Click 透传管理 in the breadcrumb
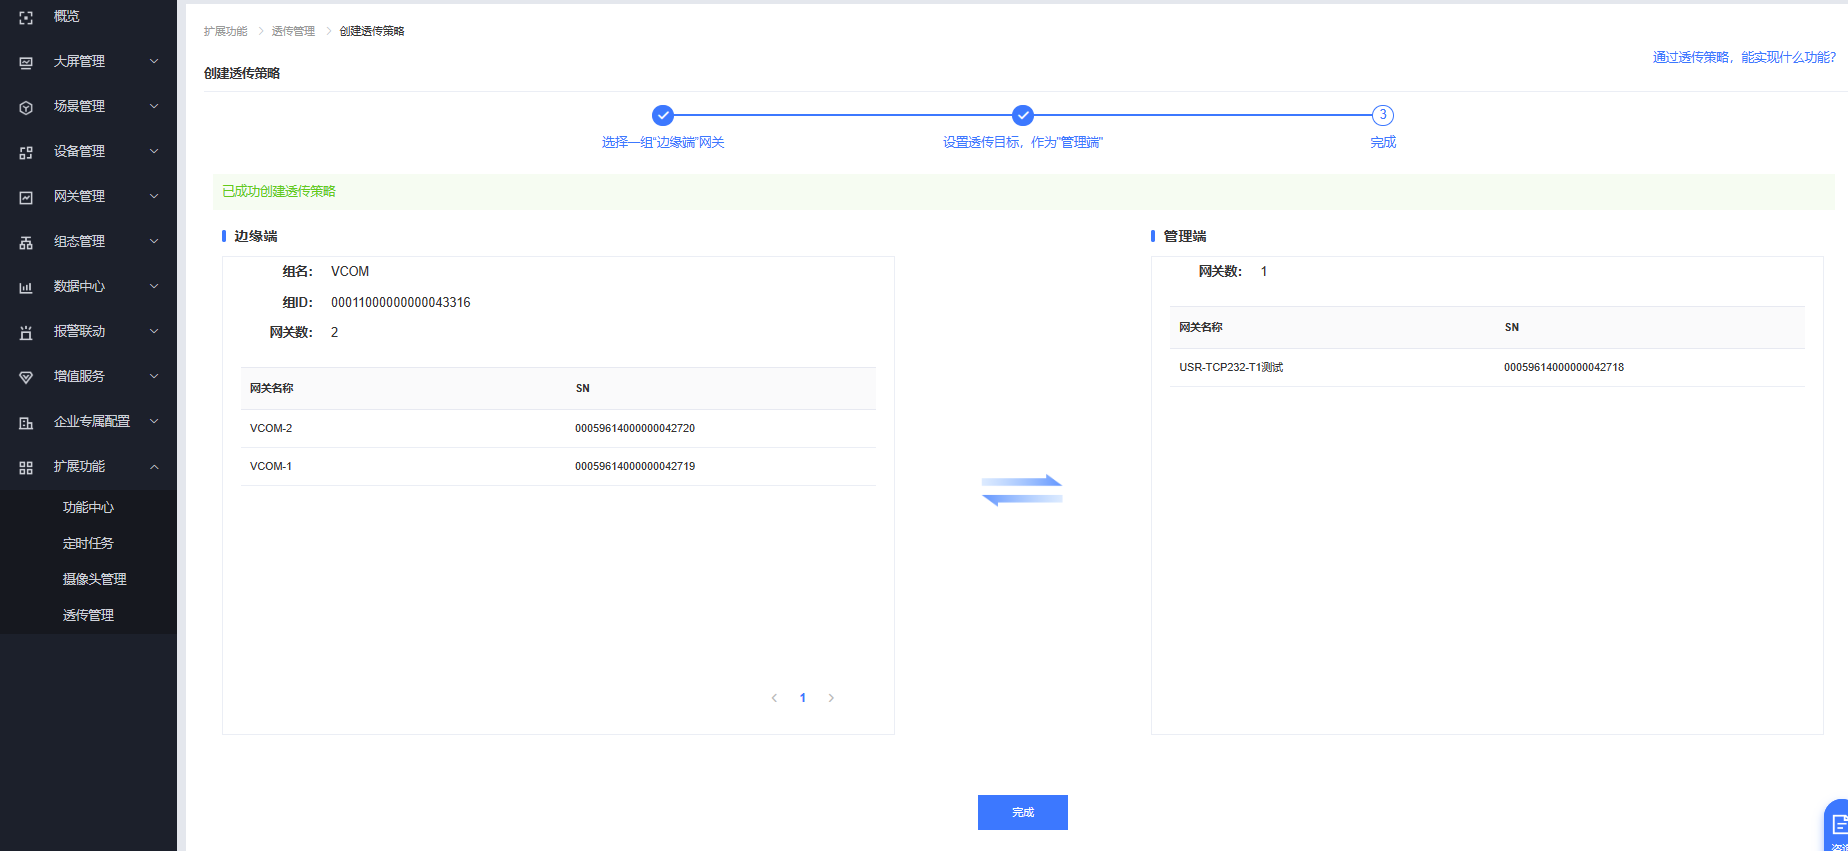1848x851 pixels. 293,31
